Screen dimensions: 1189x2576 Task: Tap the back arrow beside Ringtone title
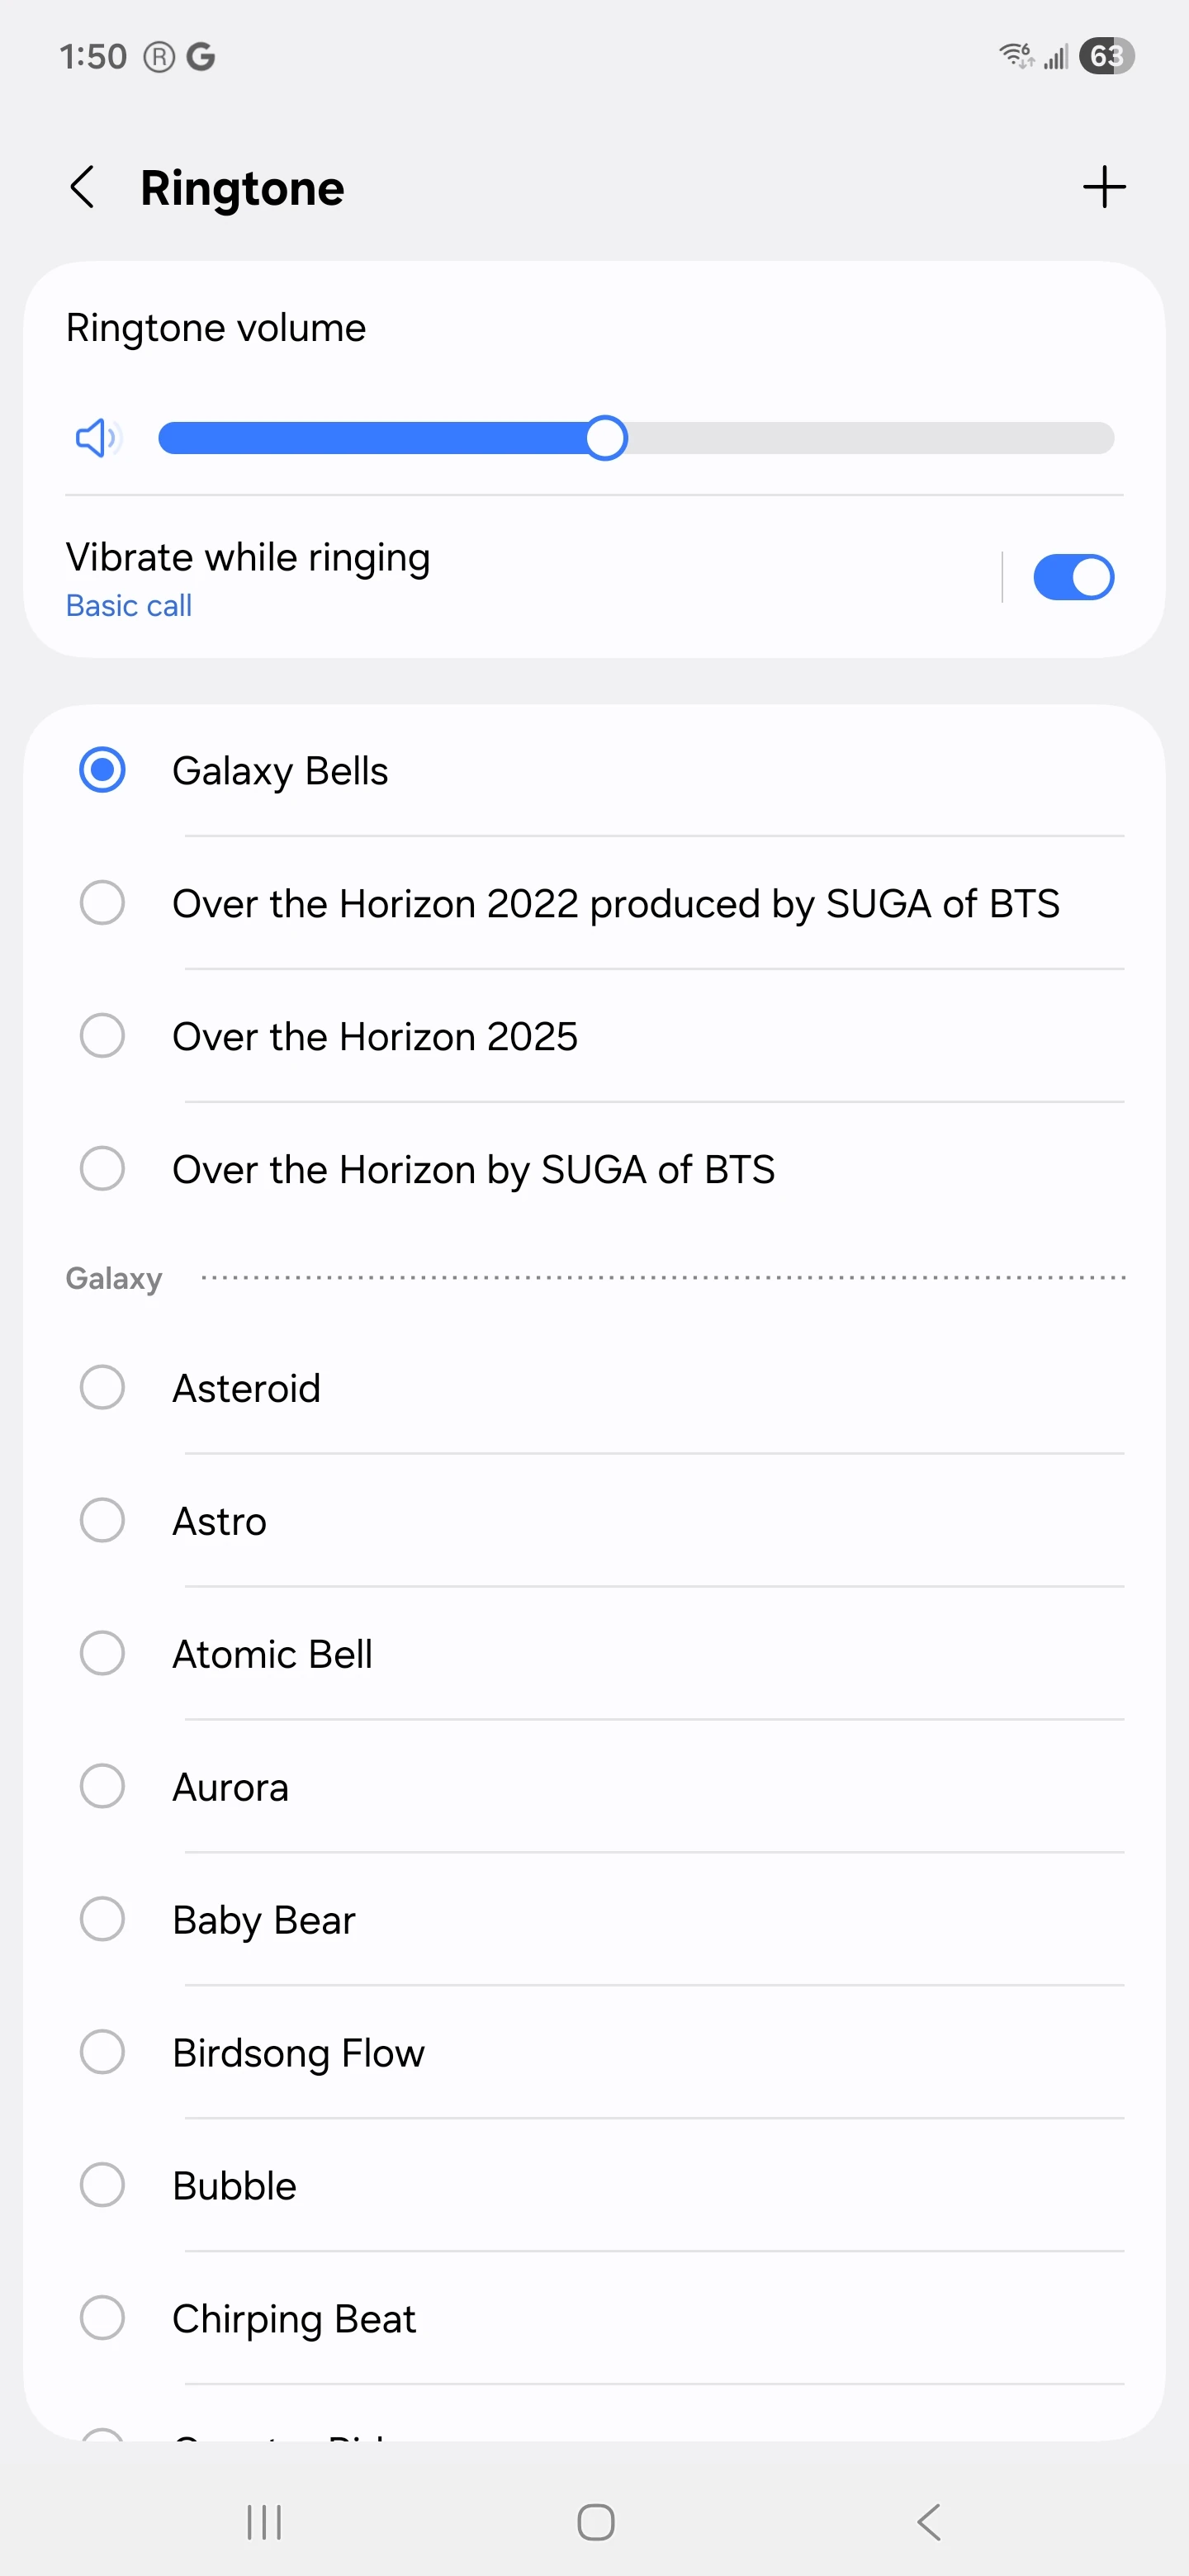82,187
